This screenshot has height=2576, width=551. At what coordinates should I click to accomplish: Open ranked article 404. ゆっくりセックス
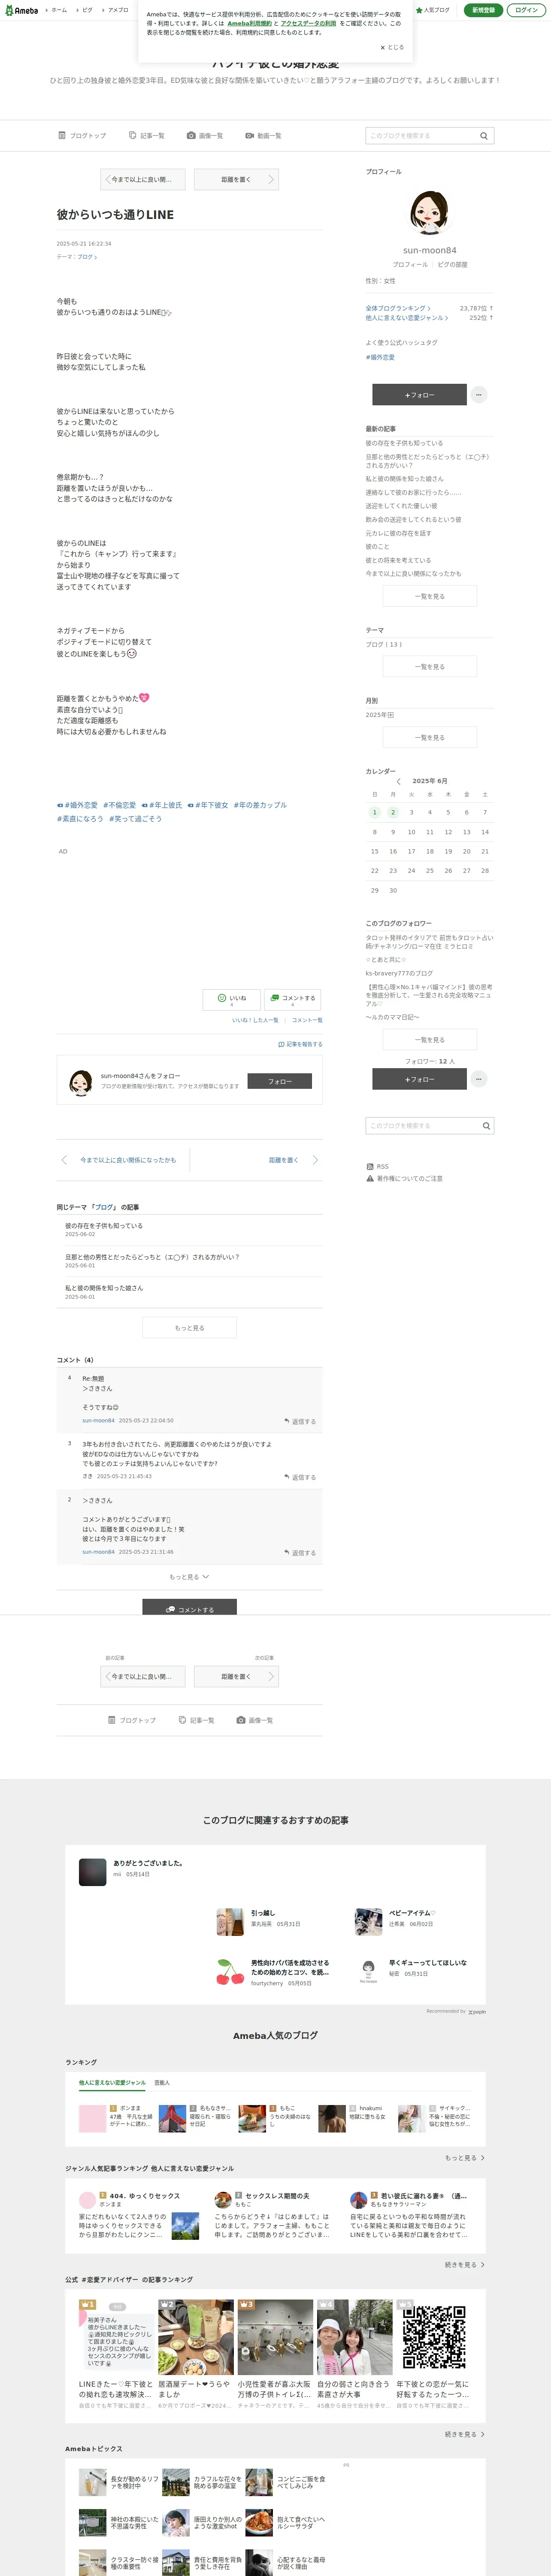pyautogui.click(x=145, y=2196)
